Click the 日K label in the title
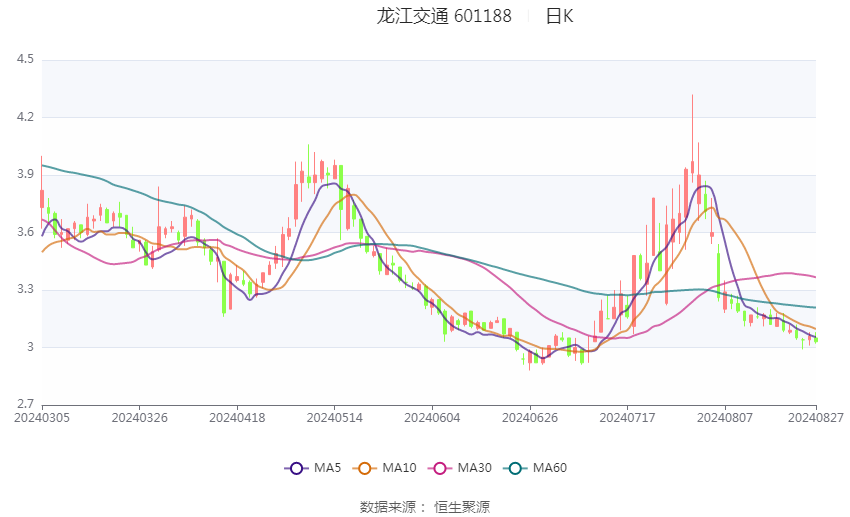This screenshot has width=850, height=517. [x=559, y=16]
